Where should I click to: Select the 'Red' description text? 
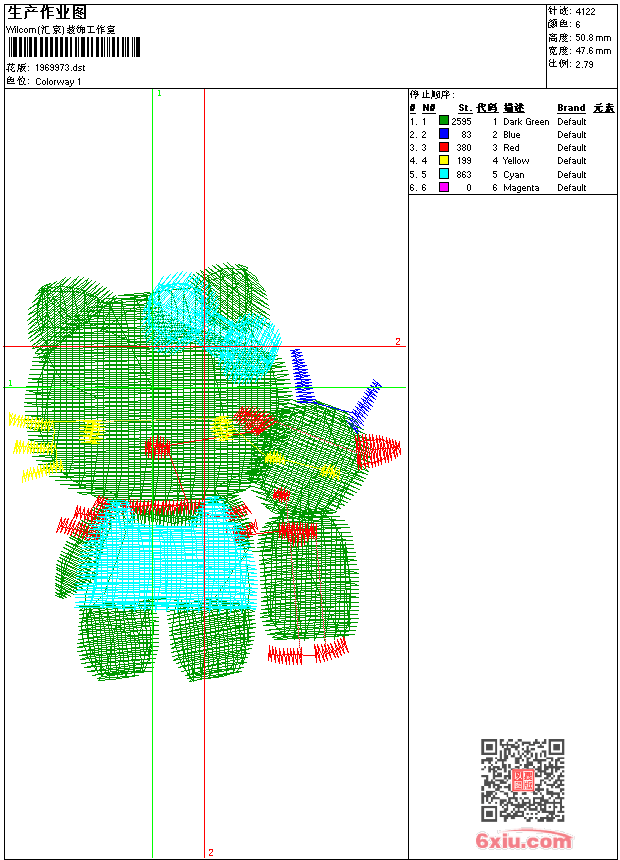511,148
